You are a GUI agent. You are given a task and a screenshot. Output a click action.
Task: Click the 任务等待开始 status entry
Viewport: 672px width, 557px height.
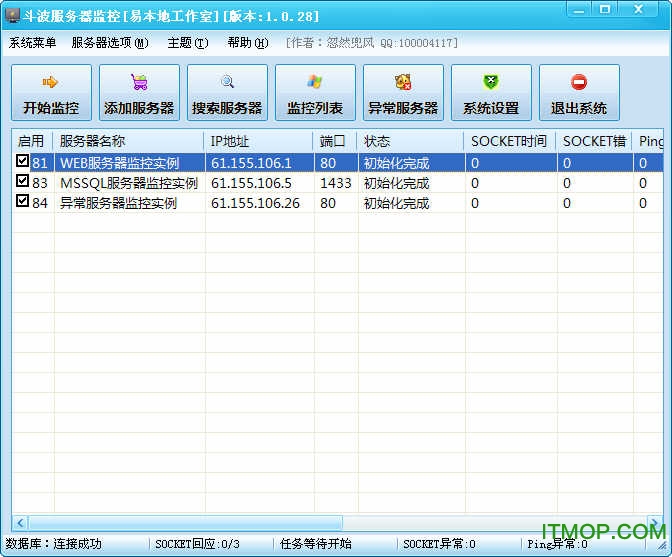pos(316,544)
